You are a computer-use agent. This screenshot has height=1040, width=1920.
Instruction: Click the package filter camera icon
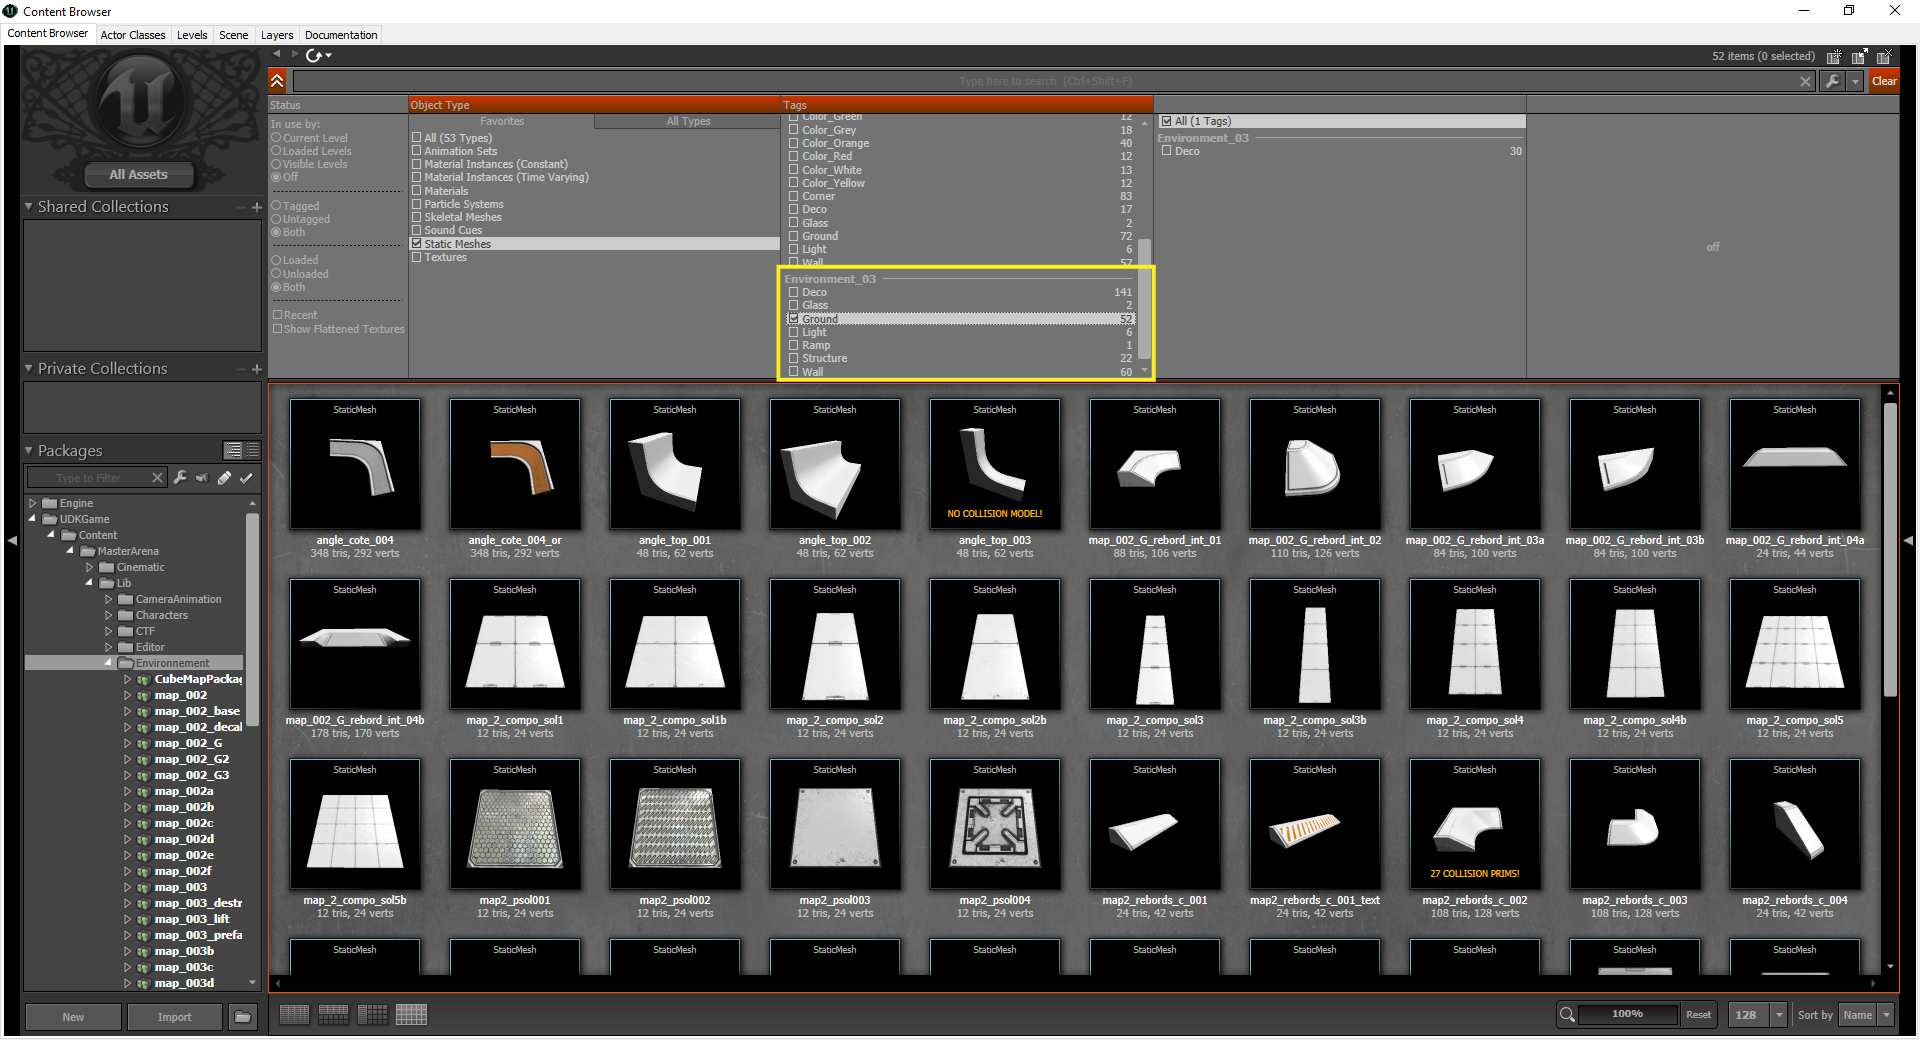click(202, 478)
